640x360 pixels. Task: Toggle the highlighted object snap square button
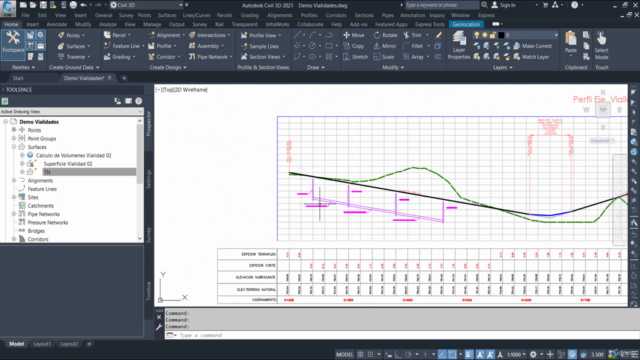coord(452,354)
